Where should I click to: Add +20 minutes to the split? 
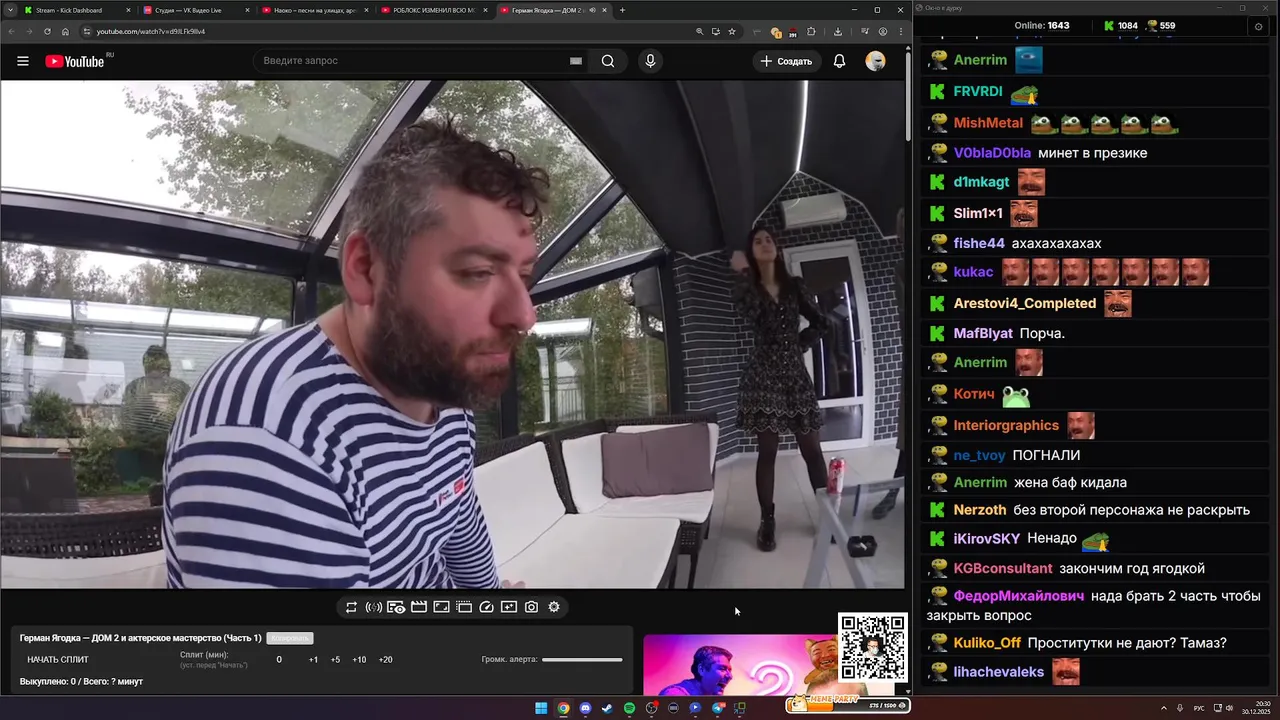click(385, 660)
